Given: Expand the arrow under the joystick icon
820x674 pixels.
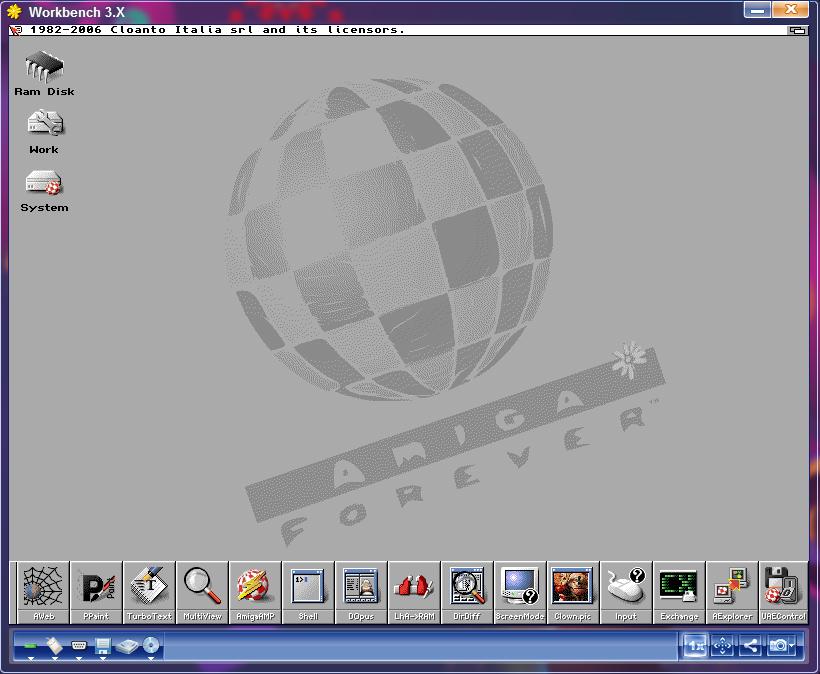Looking at the screenshot, I should 54,659.
